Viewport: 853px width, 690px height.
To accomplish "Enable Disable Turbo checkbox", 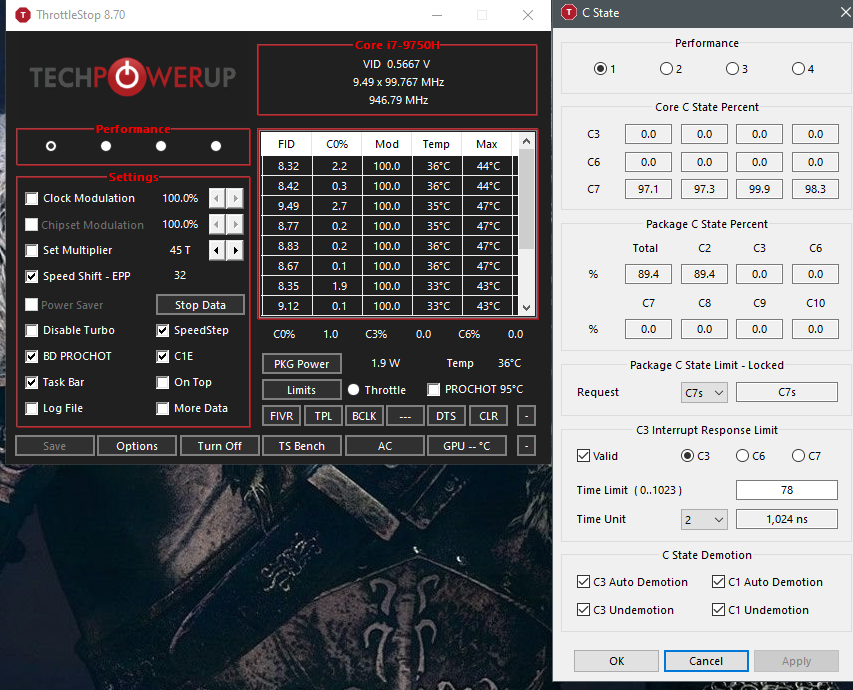I will pyautogui.click(x=32, y=330).
